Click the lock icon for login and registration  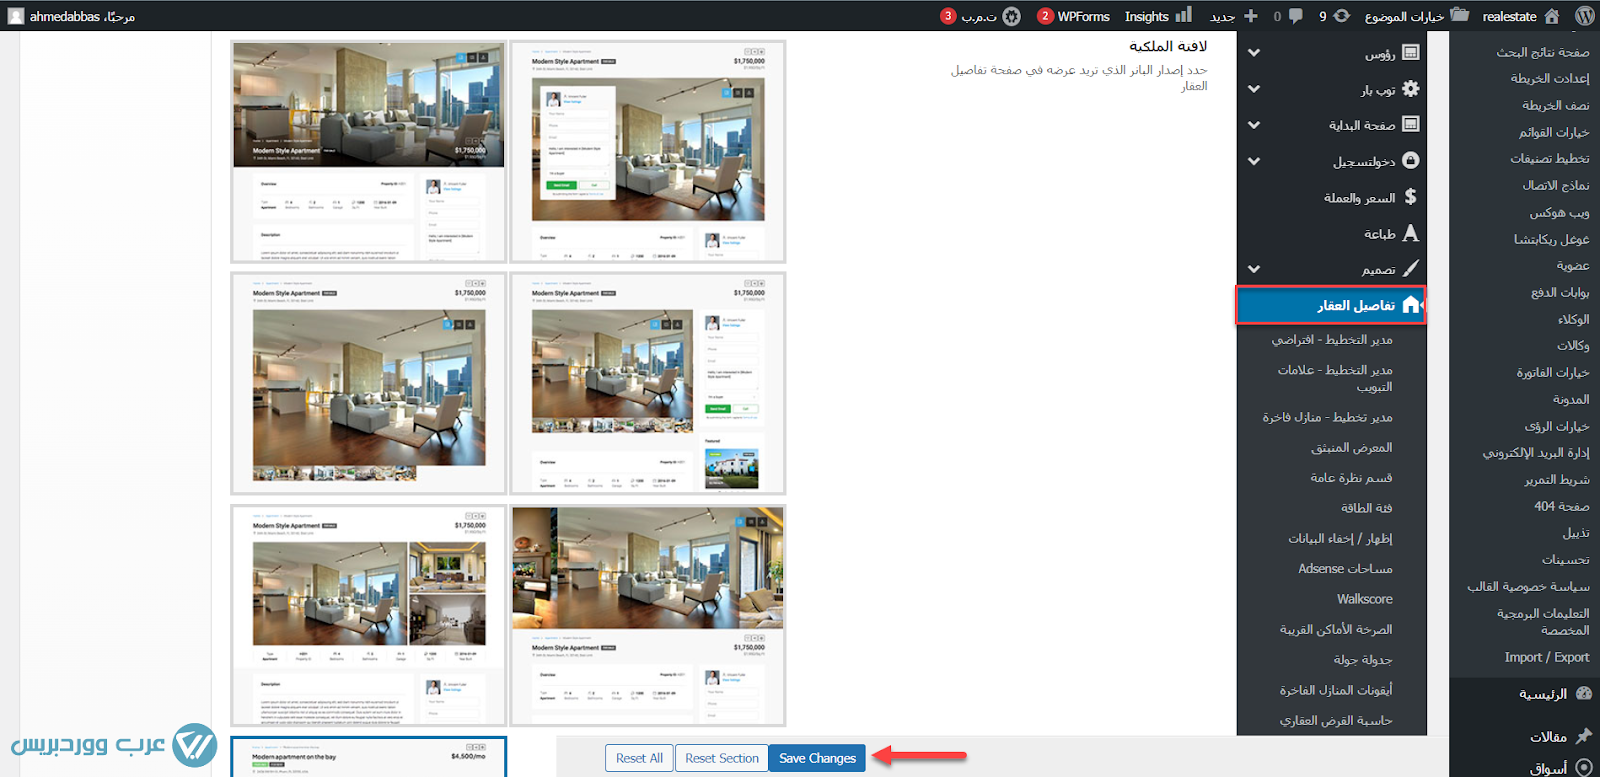point(1411,161)
